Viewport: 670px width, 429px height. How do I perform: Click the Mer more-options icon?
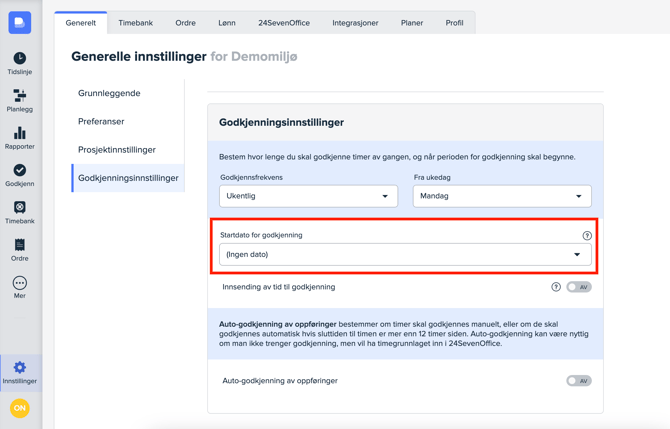(x=19, y=286)
